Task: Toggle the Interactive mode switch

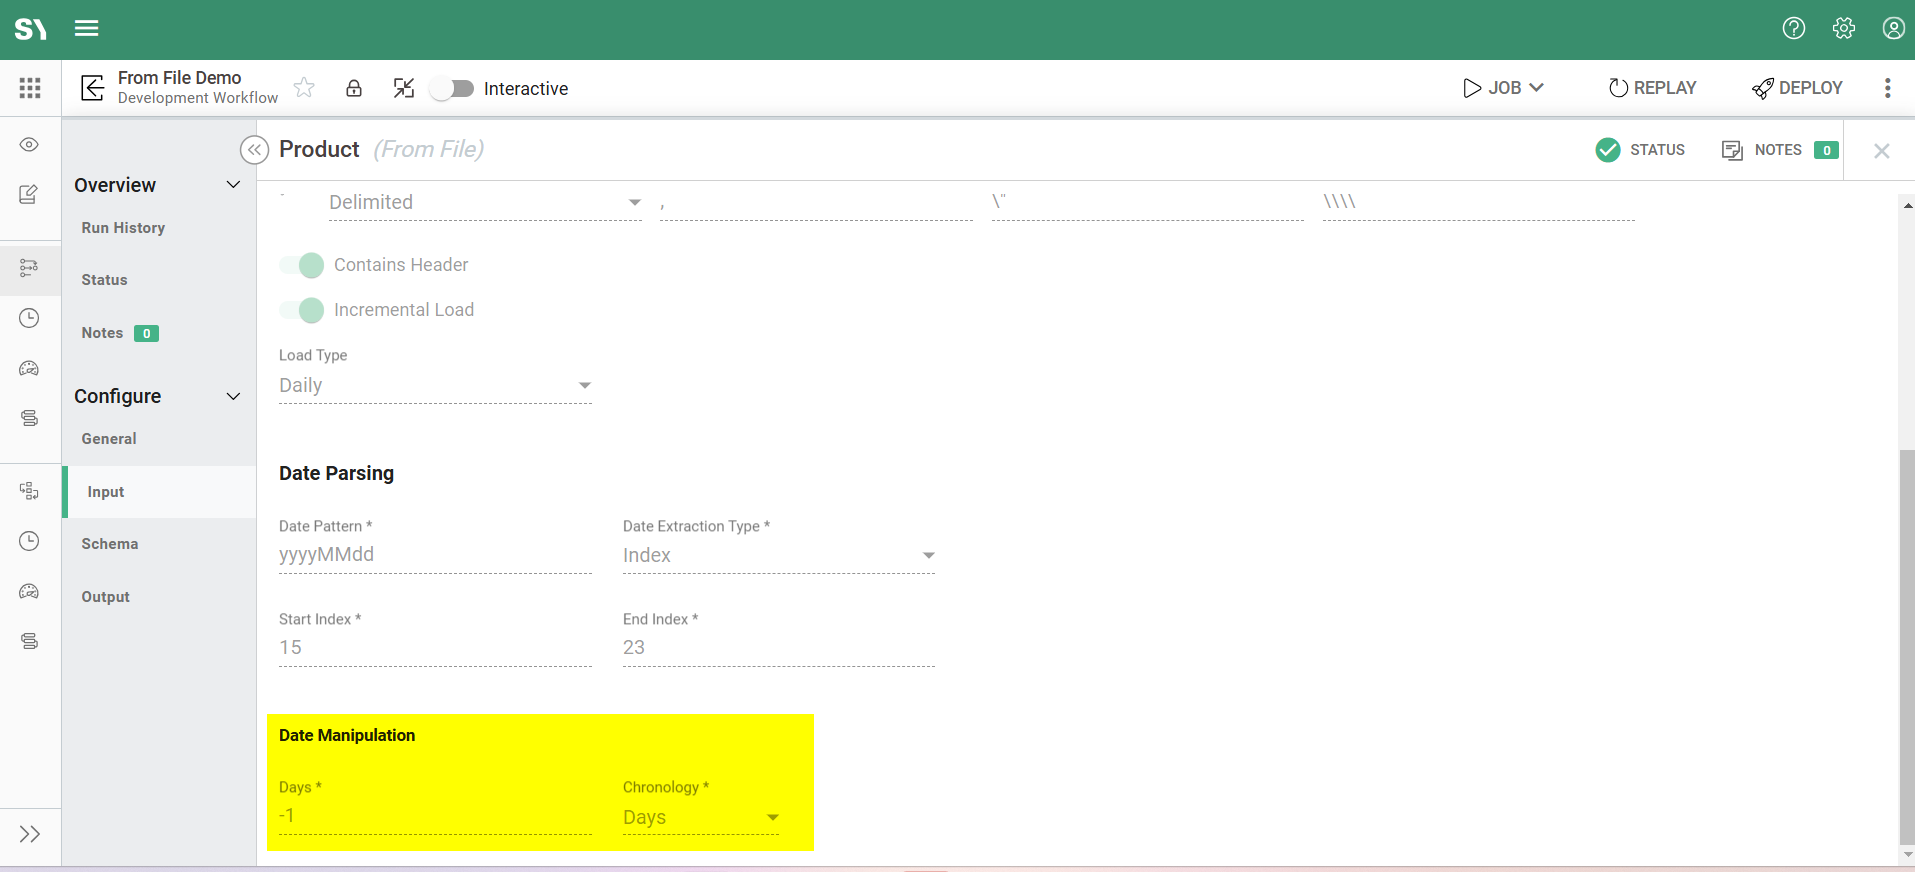Action: click(452, 89)
